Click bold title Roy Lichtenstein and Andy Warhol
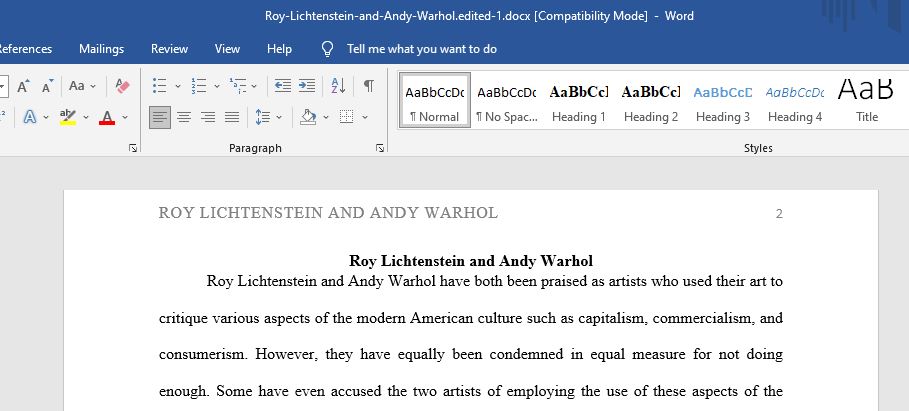The width and height of the screenshot is (909, 411). pyautogui.click(x=471, y=261)
